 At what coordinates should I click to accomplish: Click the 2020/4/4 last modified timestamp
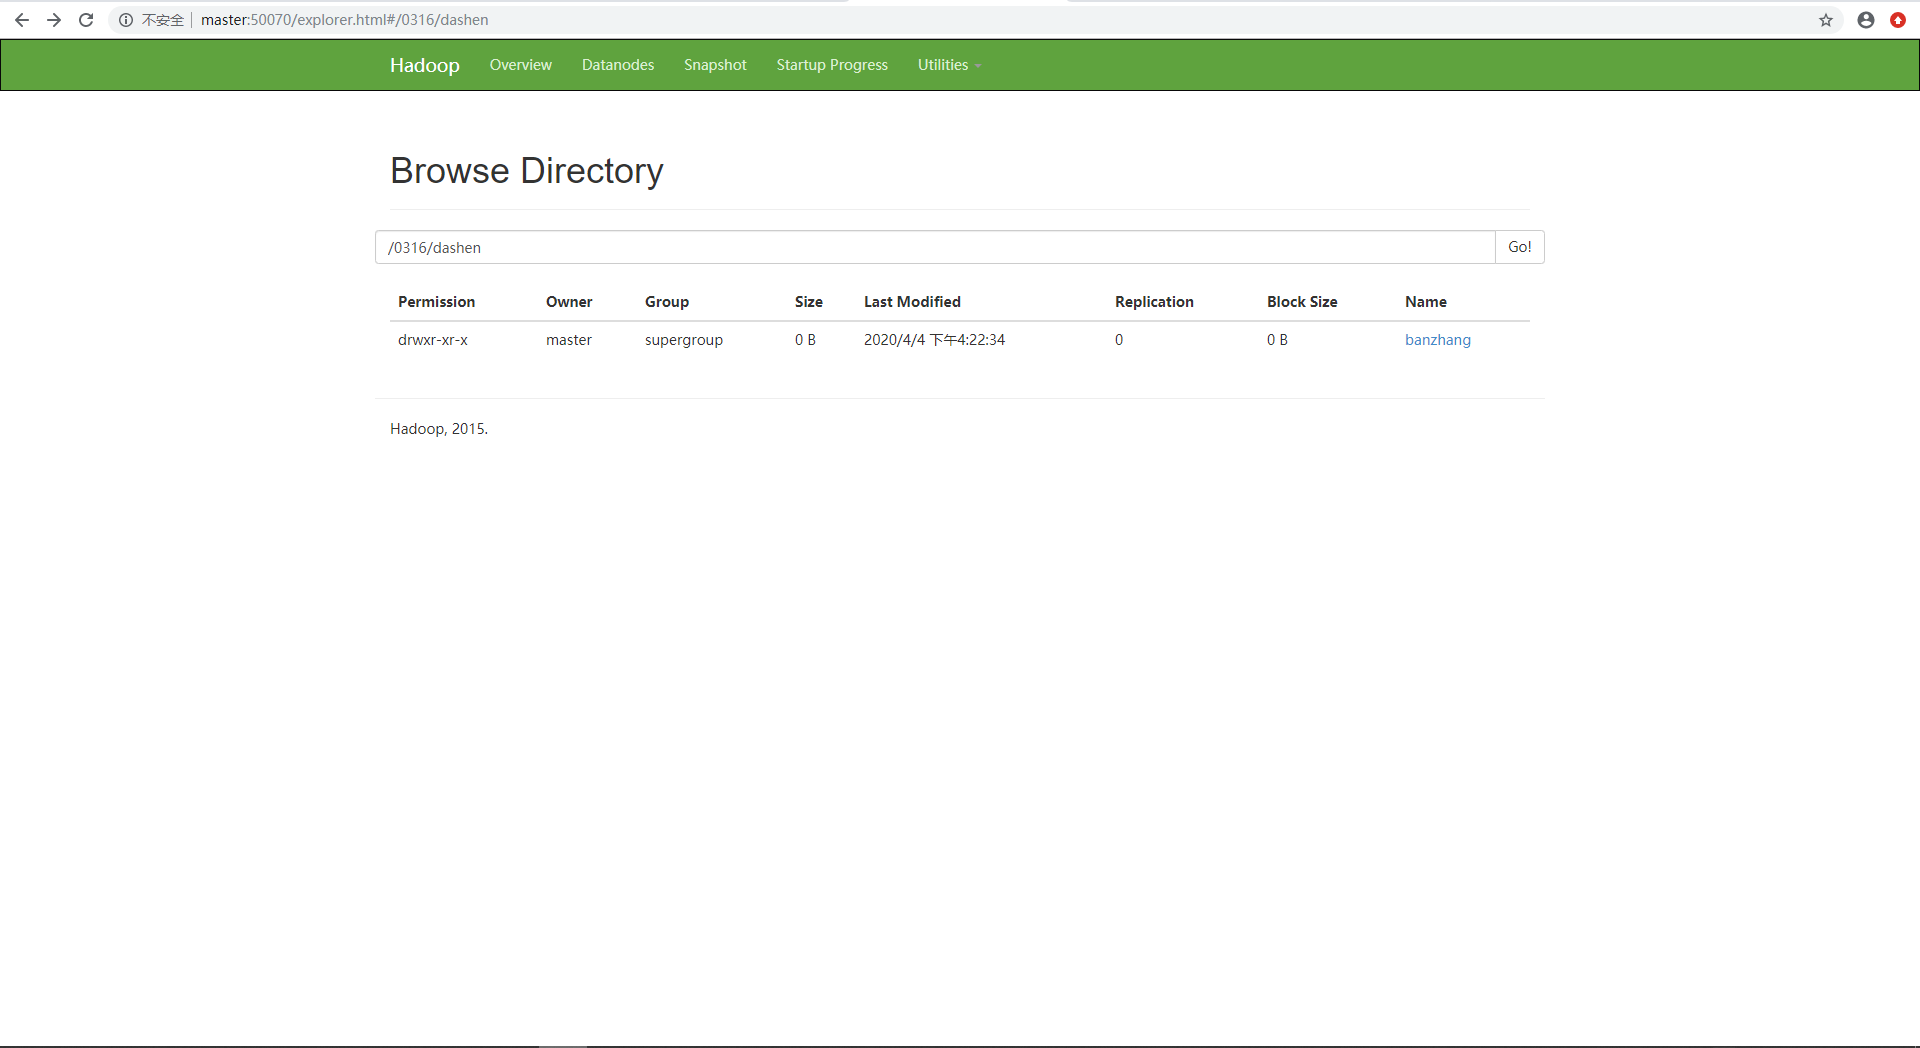coord(934,340)
